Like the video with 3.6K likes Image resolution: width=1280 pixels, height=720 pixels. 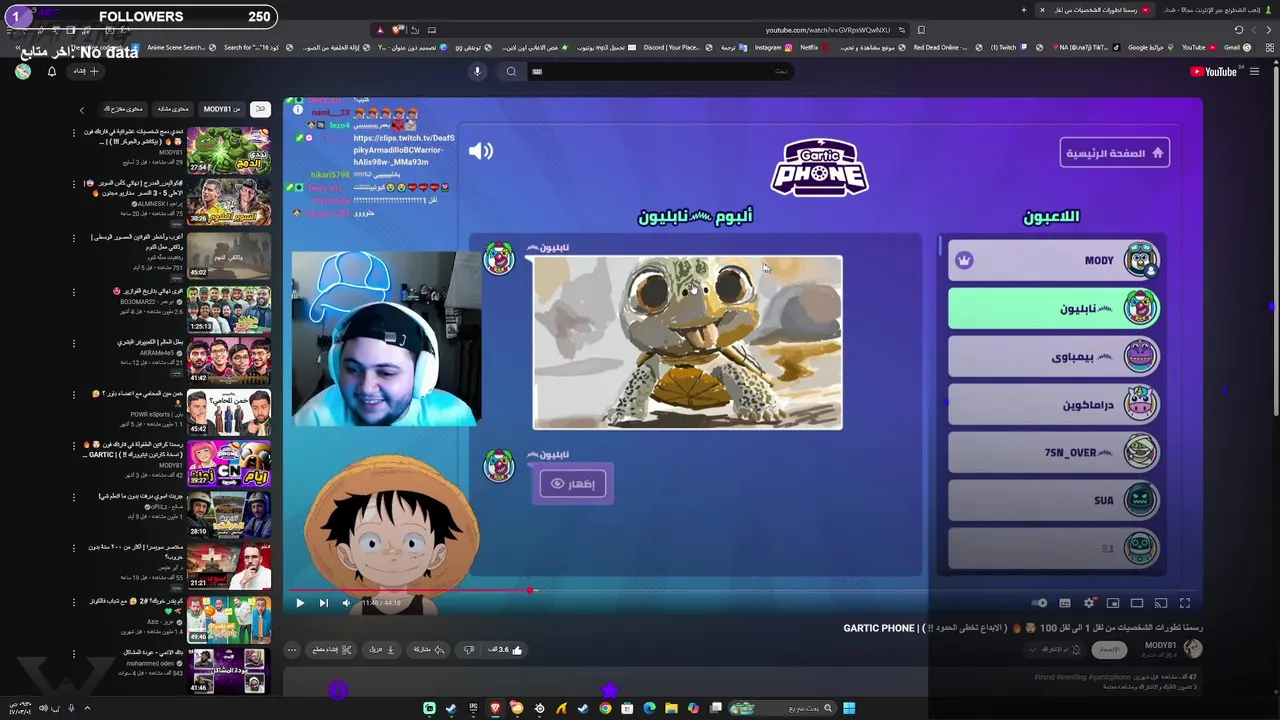pyautogui.click(x=505, y=650)
